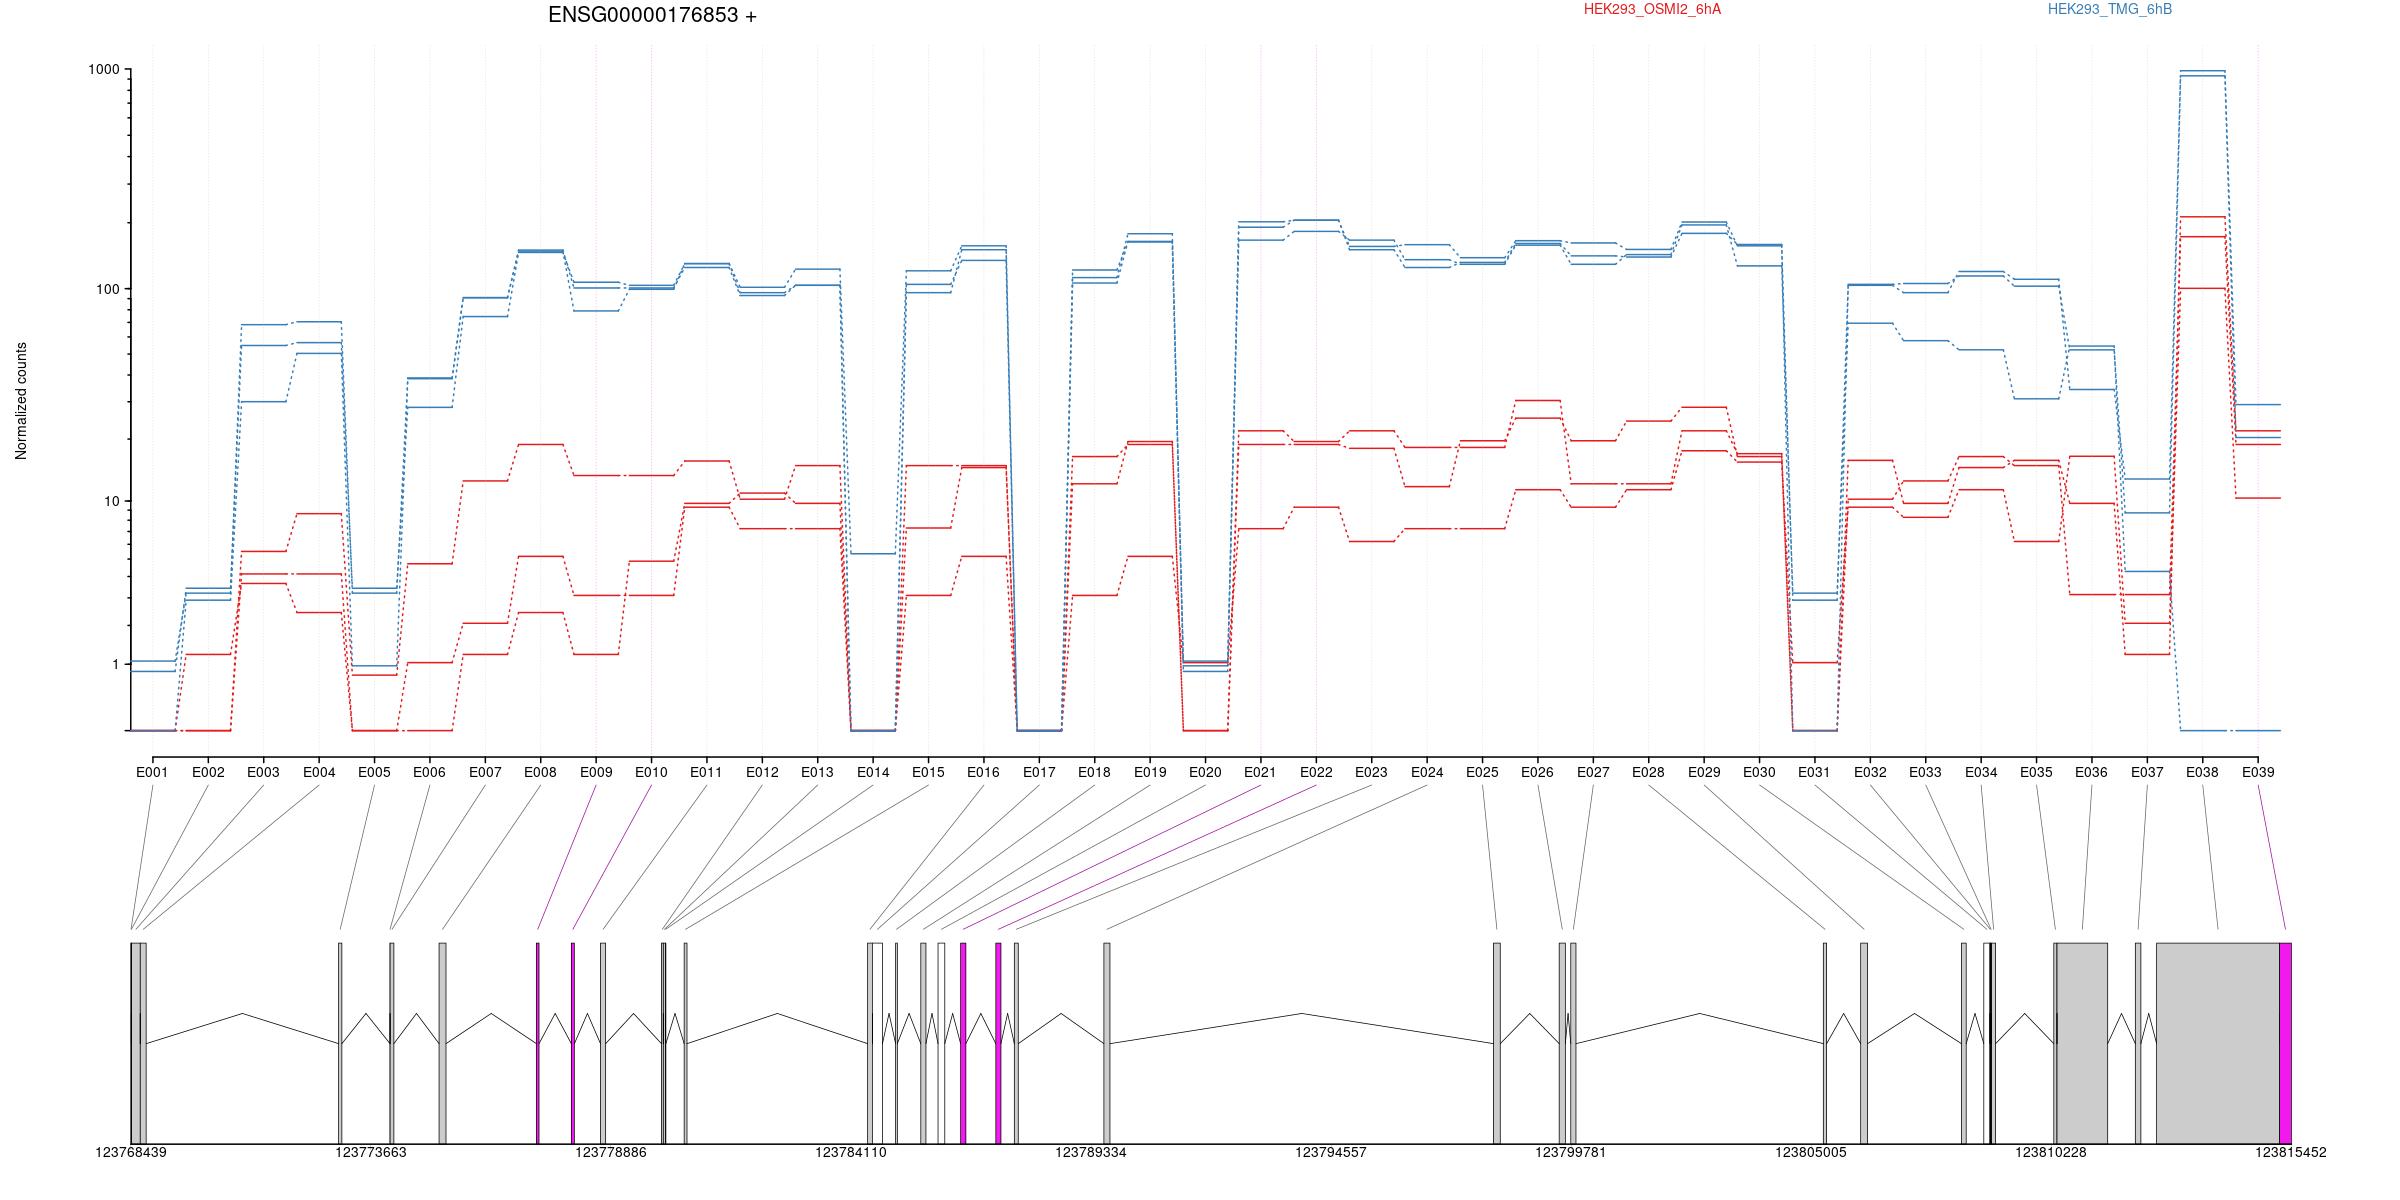The image size is (2400, 1200).
Task: Select exon label E029
Action: (1704, 772)
